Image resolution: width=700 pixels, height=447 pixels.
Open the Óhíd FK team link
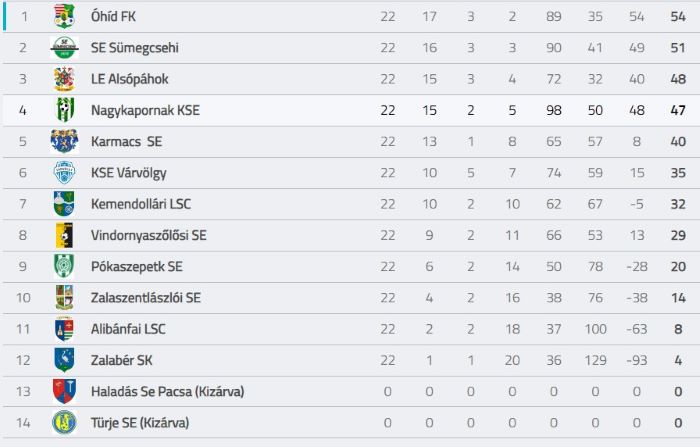(x=113, y=17)
